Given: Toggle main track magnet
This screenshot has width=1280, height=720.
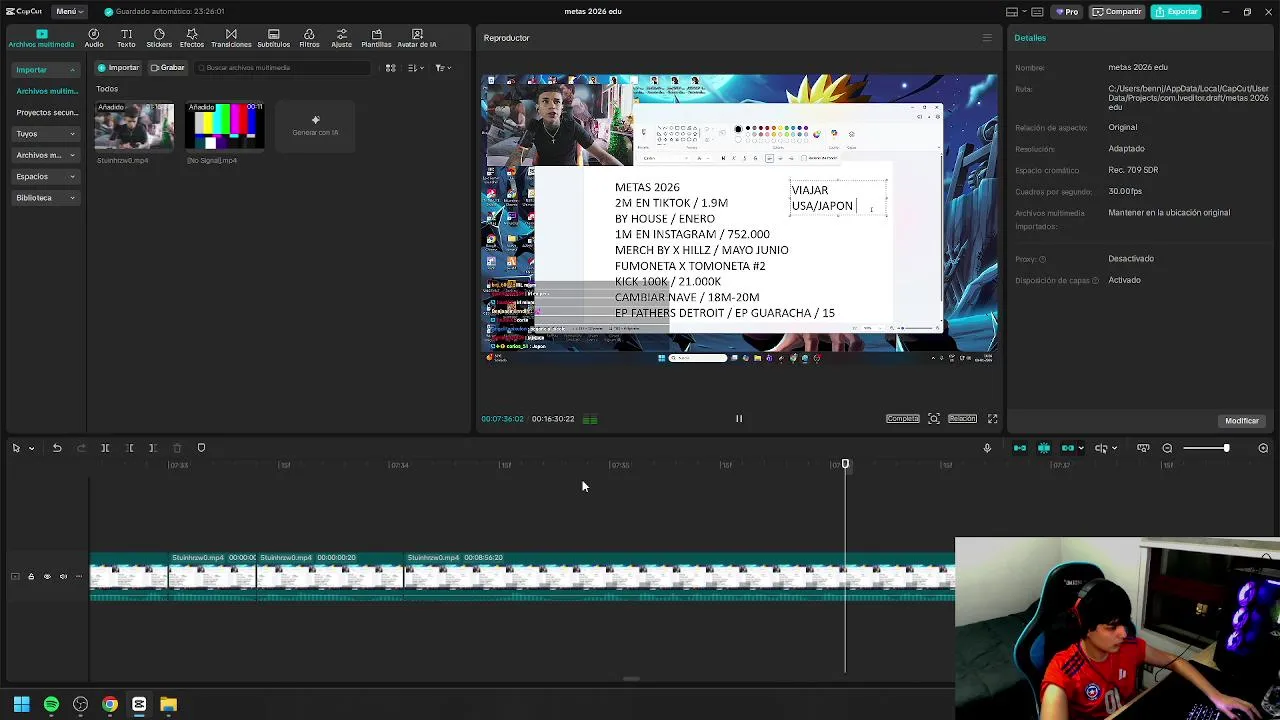Looking at the screenshot, I should (x=1020, y=448).
